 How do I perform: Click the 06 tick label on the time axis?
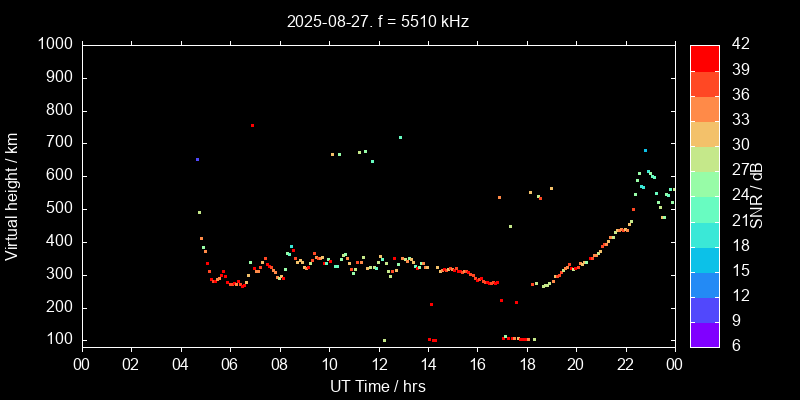point(229,365)
